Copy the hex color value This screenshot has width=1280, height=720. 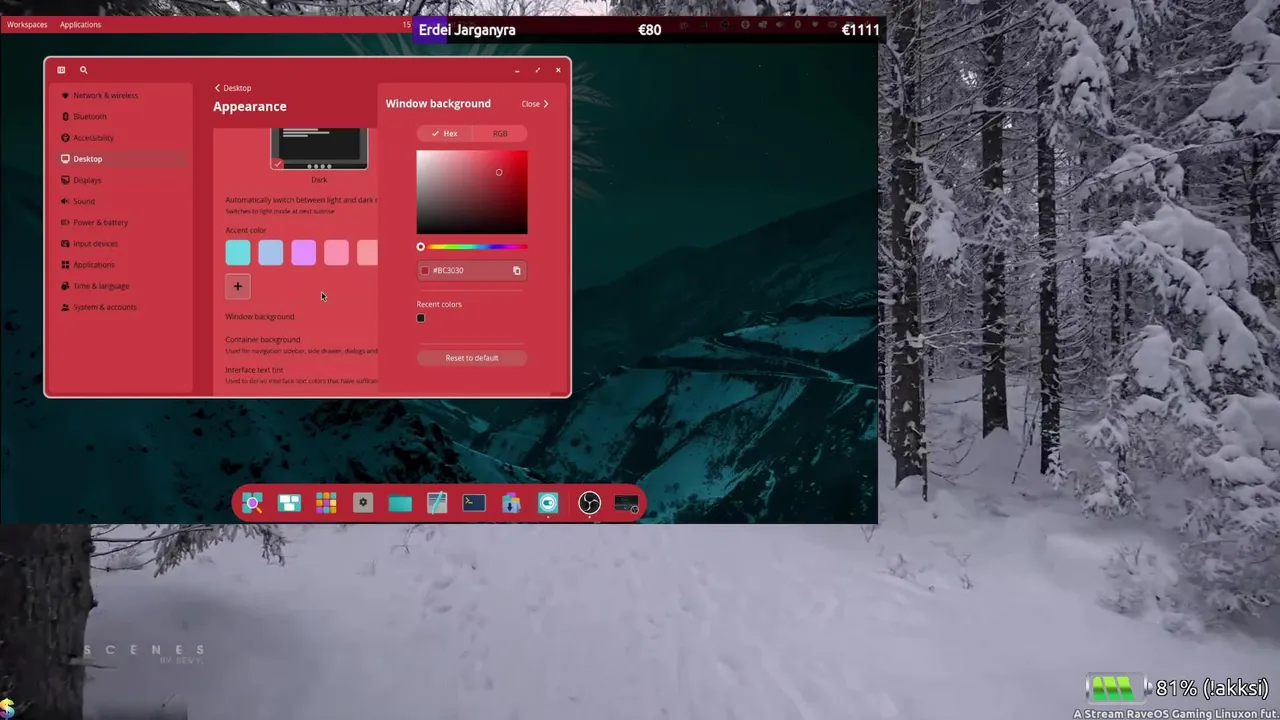(x=517, y=270)
